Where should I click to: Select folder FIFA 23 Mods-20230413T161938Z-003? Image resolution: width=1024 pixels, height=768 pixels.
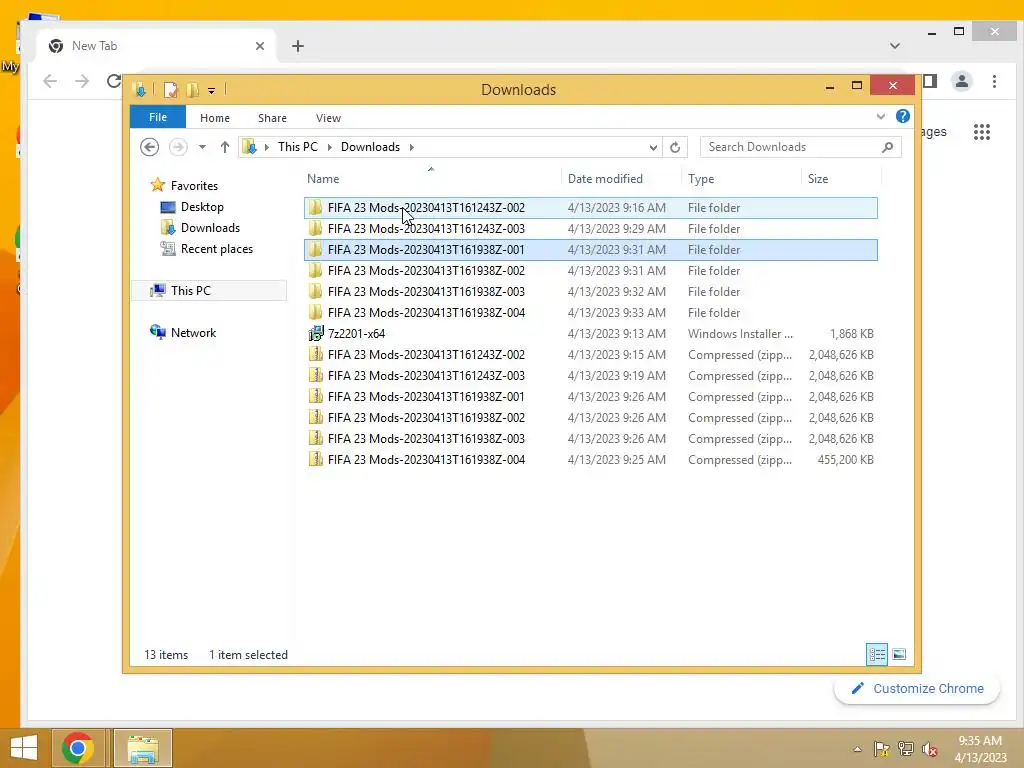590,291
